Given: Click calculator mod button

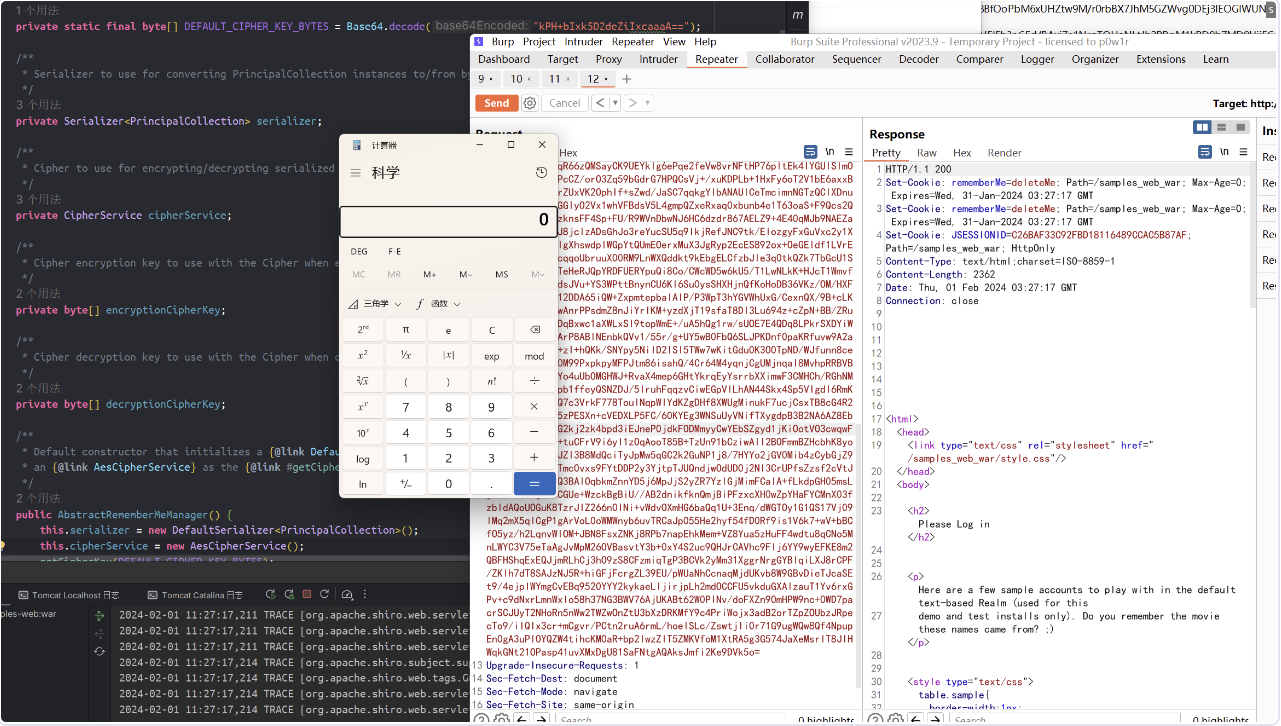Looking at the screenshot, I should click(534, 356).
